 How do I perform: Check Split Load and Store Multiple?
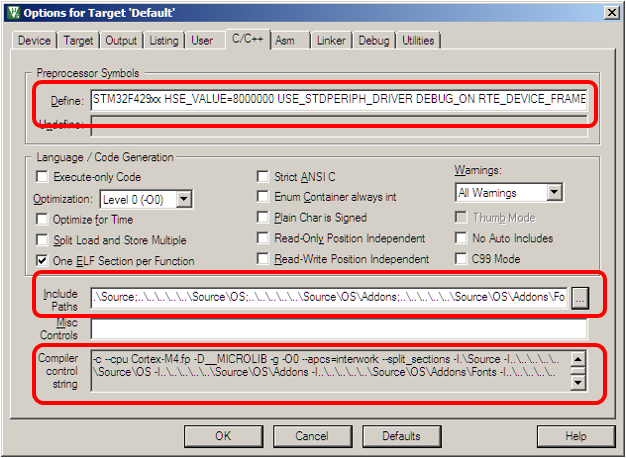(42, 240)
